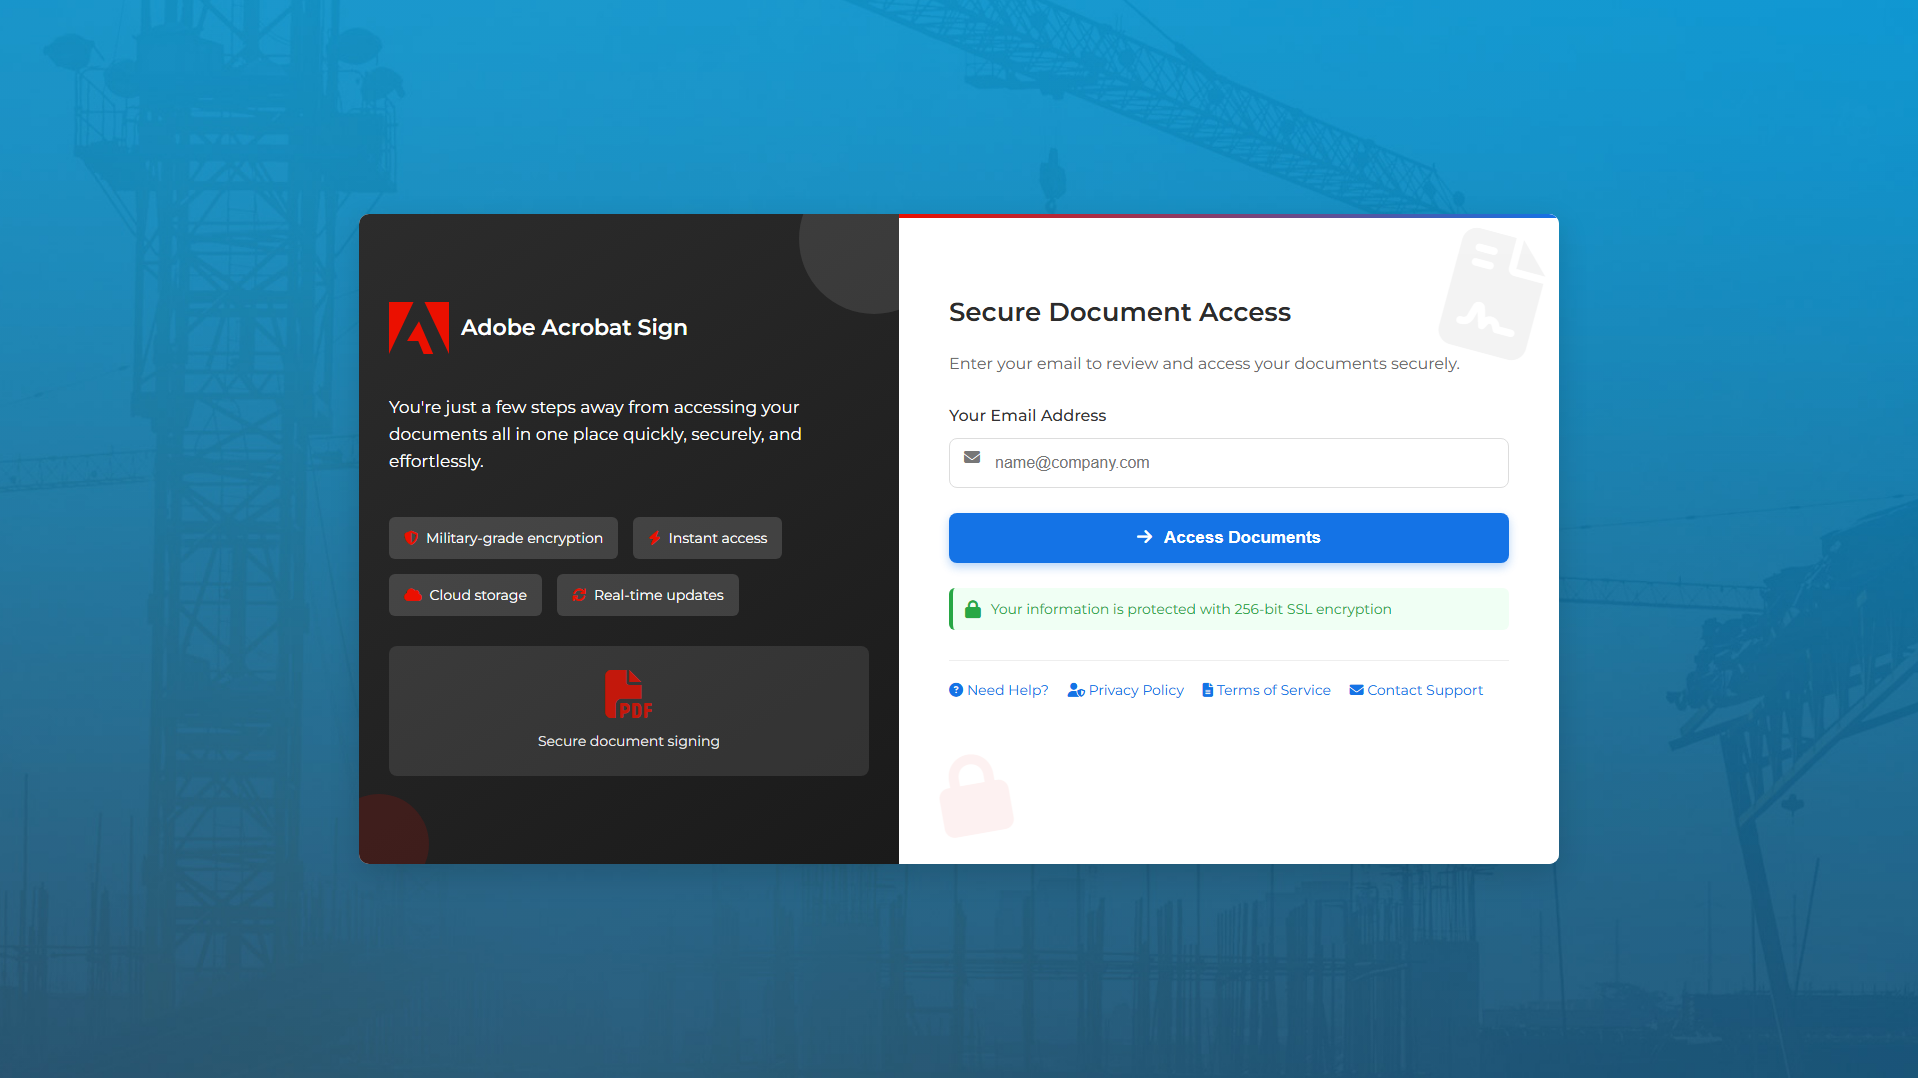This screenshot has height=1078, width=1918.
Task: Click the Secure document signing card
Action: pos(628,711)
